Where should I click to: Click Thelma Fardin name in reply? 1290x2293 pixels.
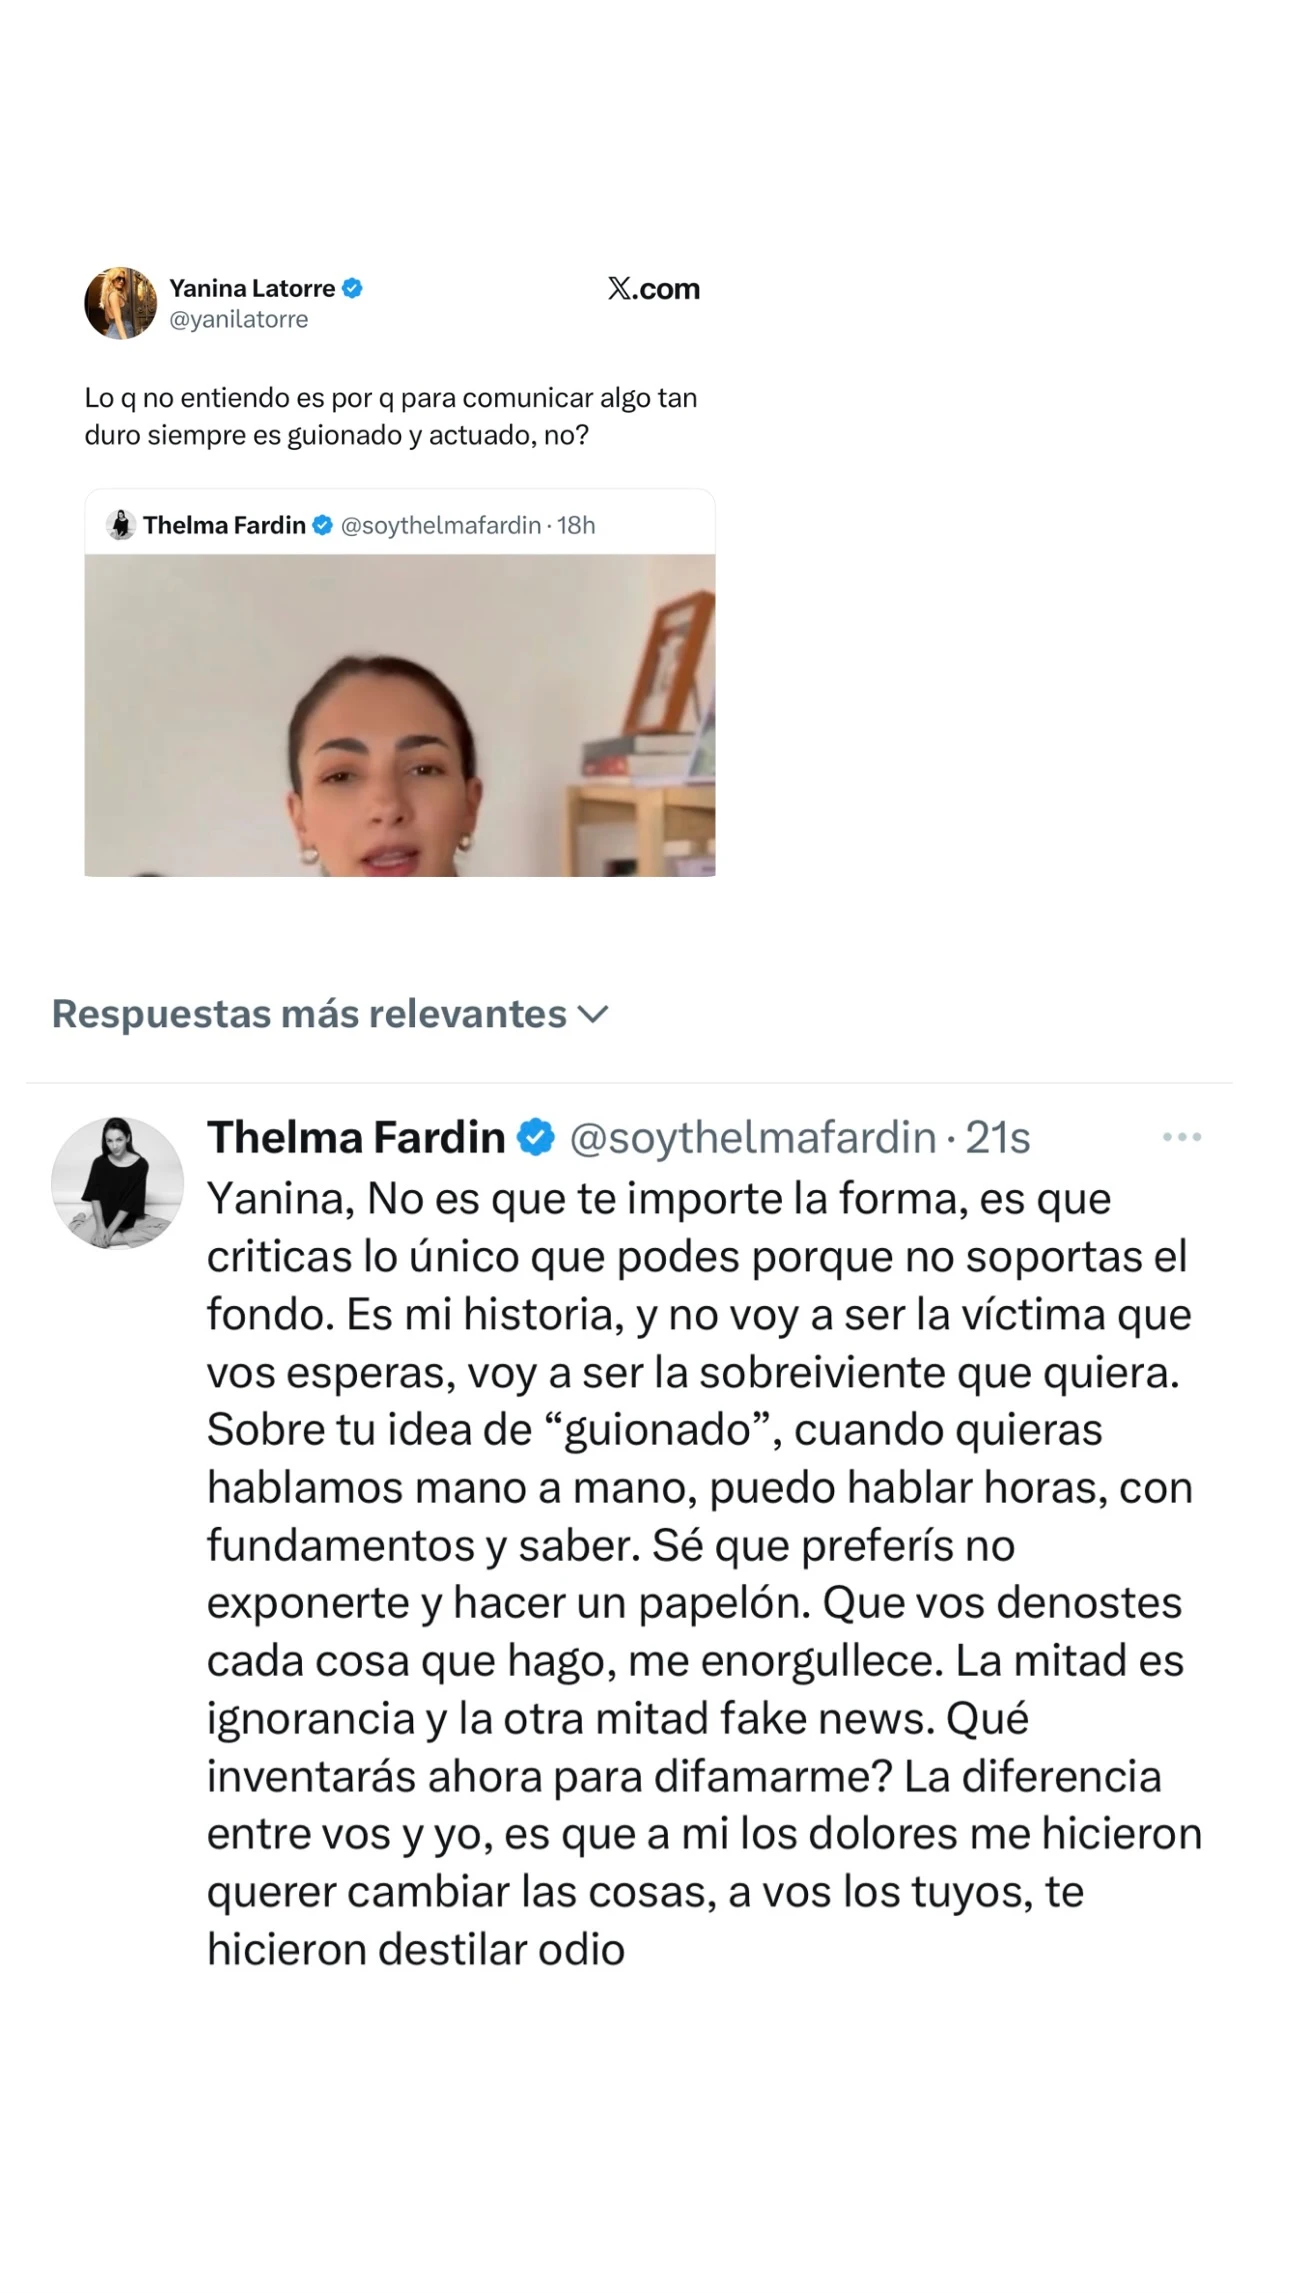[356, 1137]
